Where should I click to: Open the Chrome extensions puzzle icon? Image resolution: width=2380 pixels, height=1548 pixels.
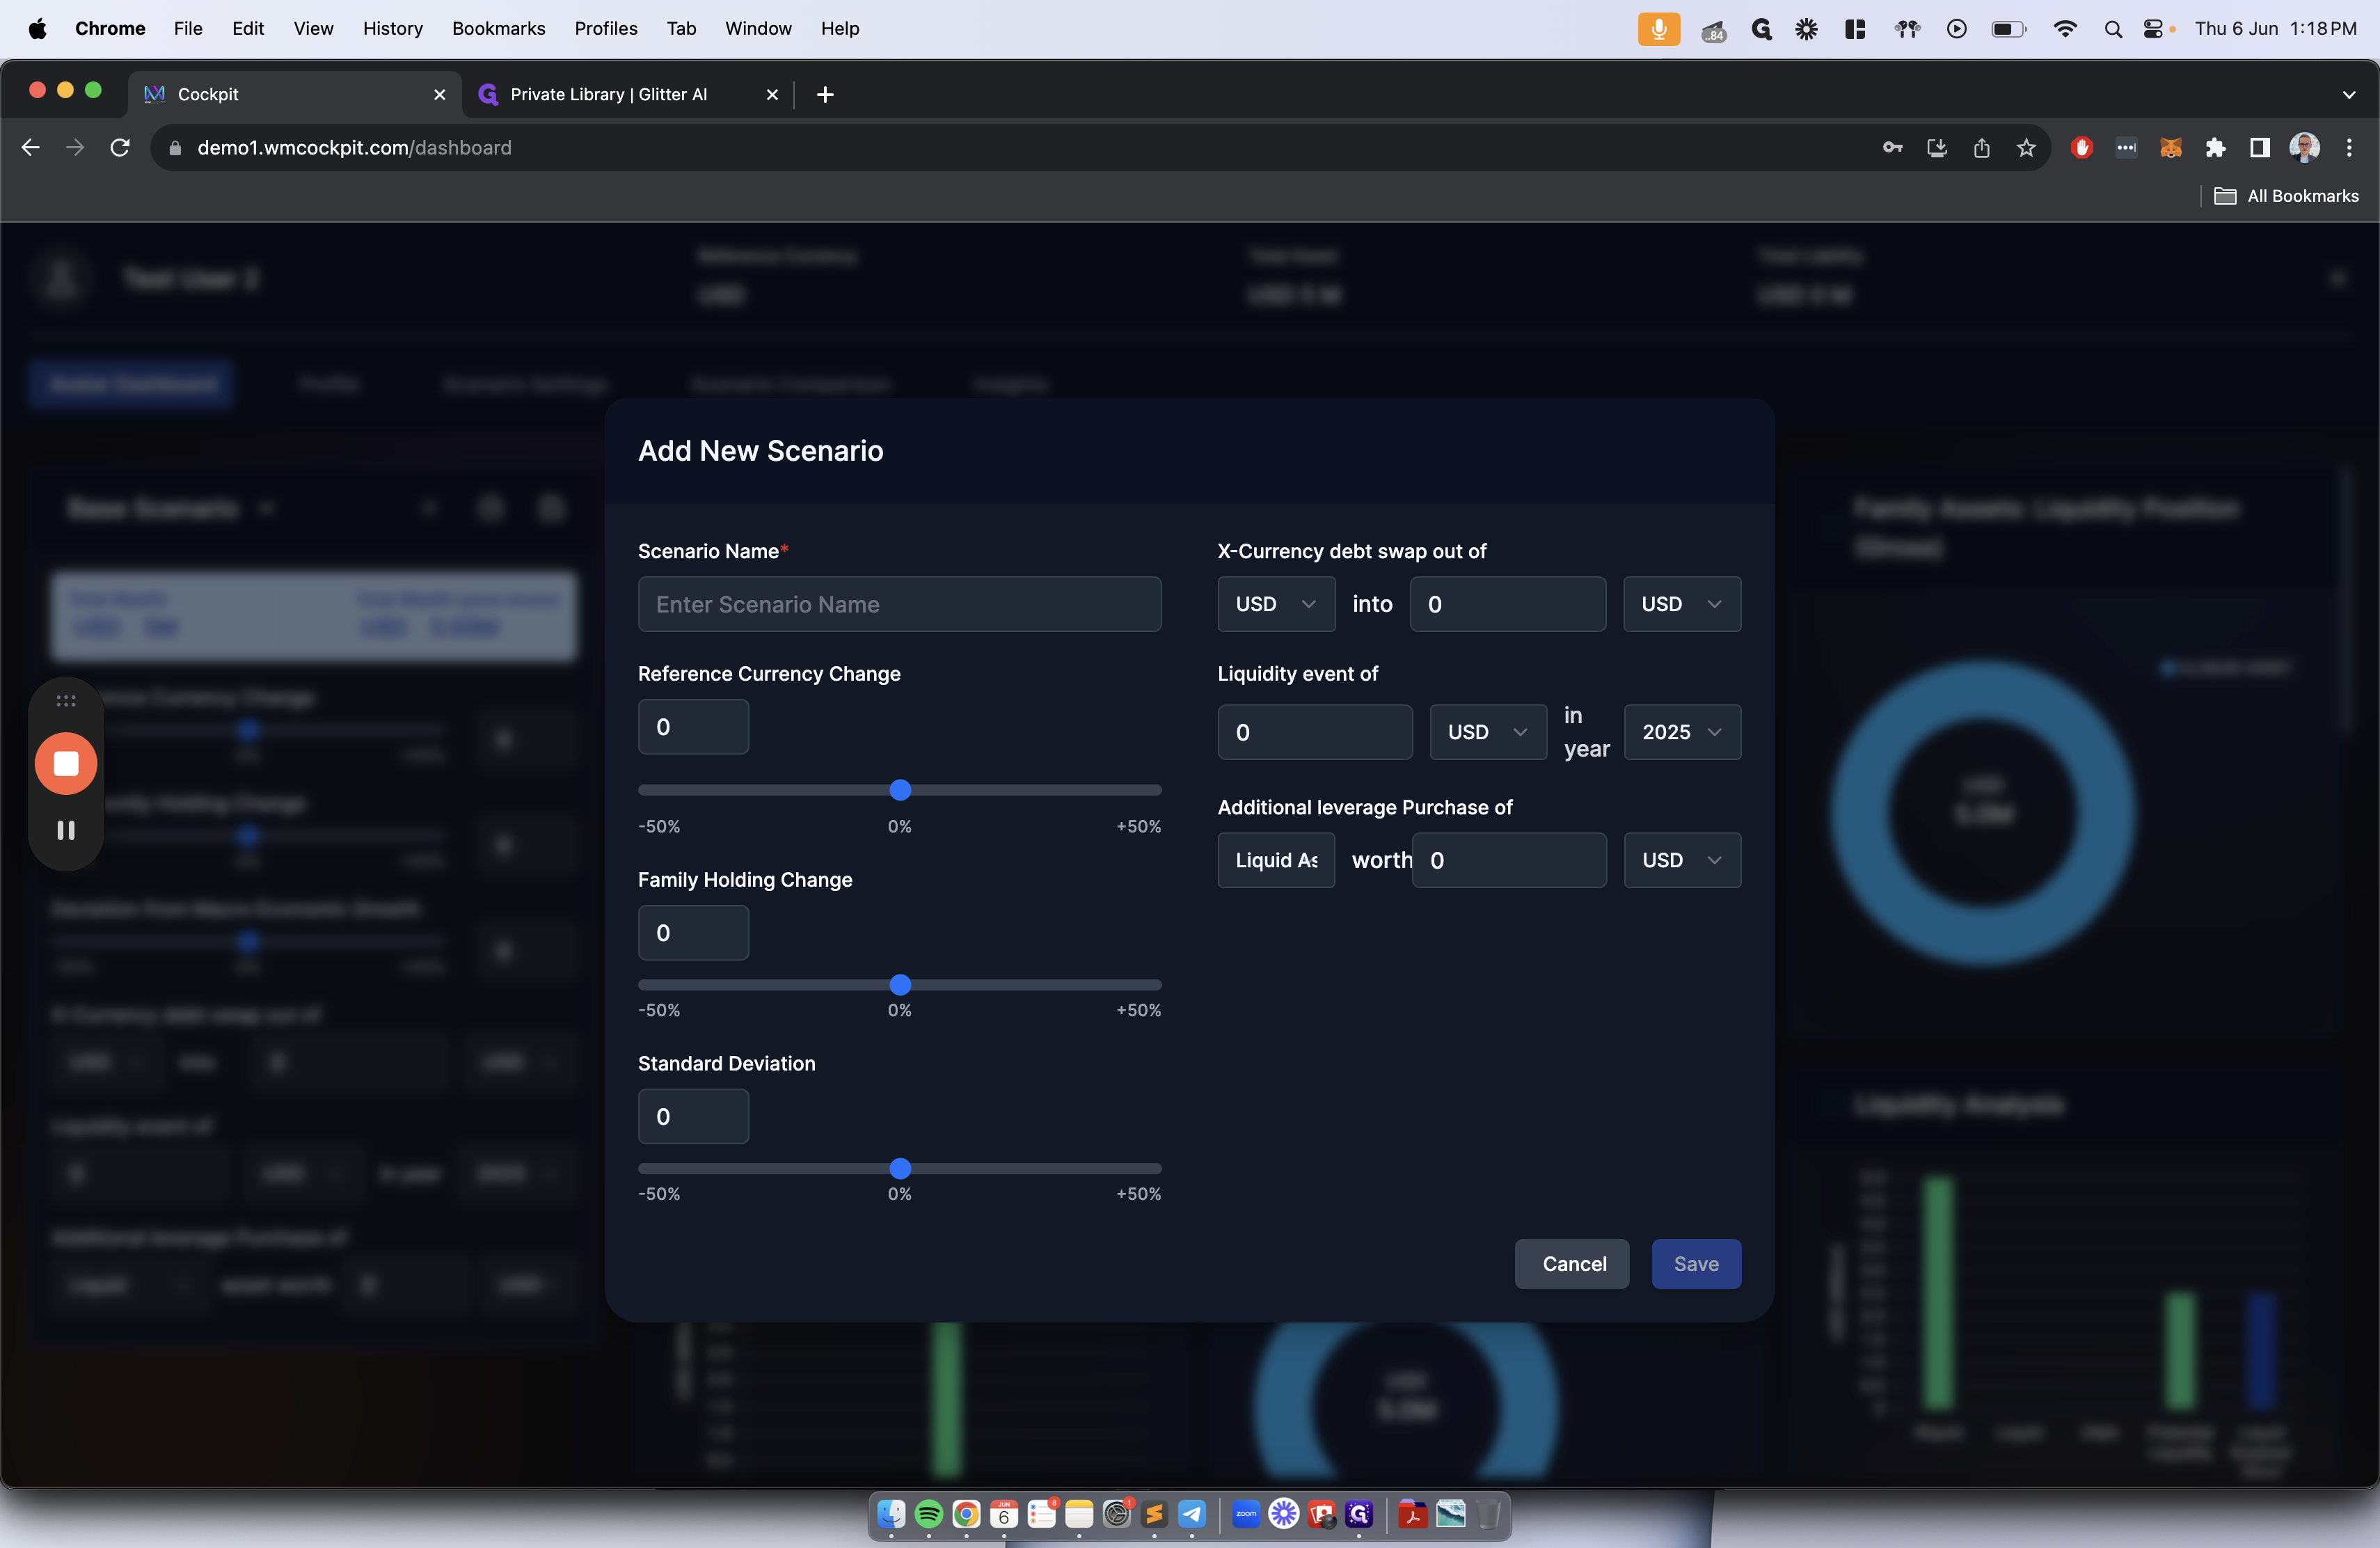click(2216, 148)
